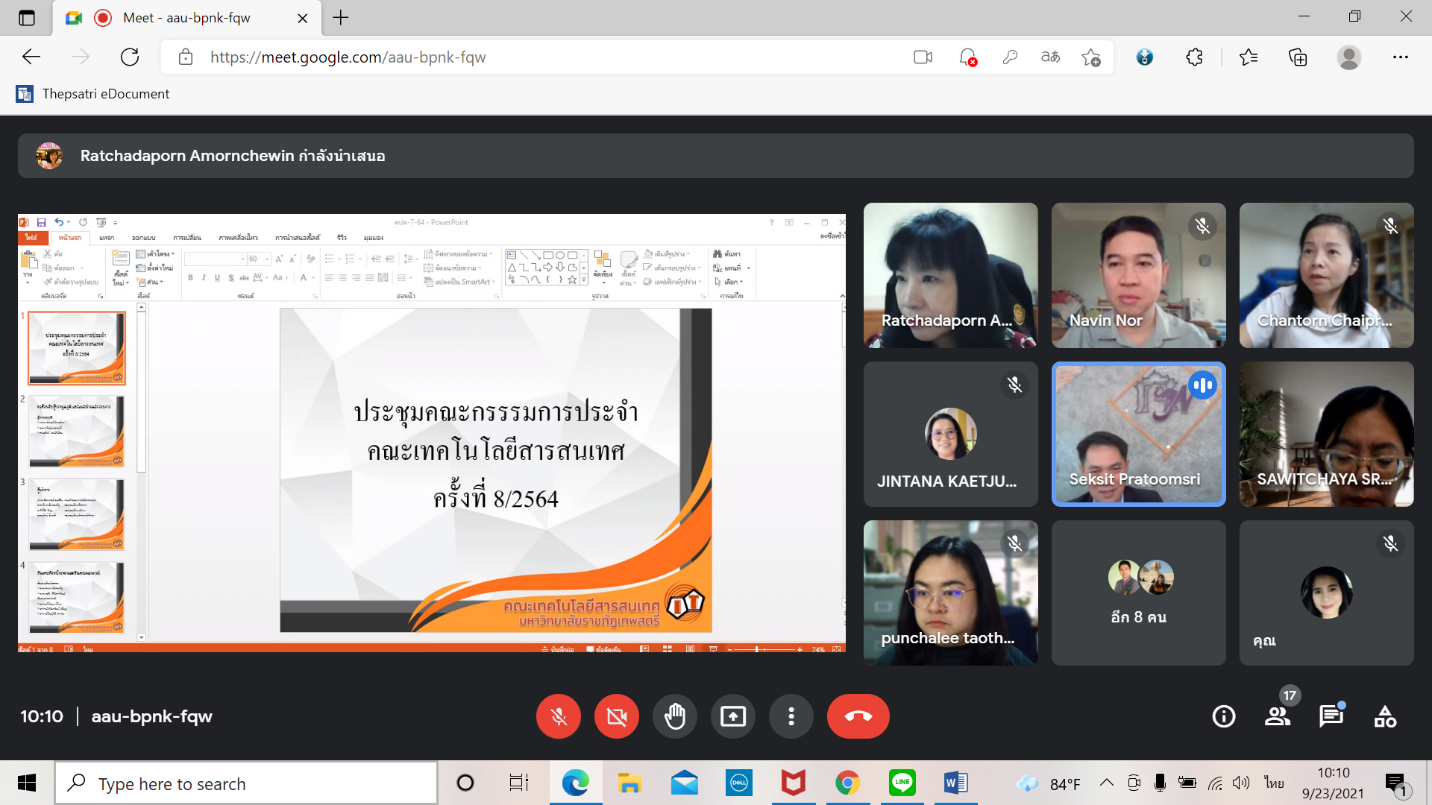1432x805 pixels.
Task: Refresh the Meet page
Action: coord(130,57)
